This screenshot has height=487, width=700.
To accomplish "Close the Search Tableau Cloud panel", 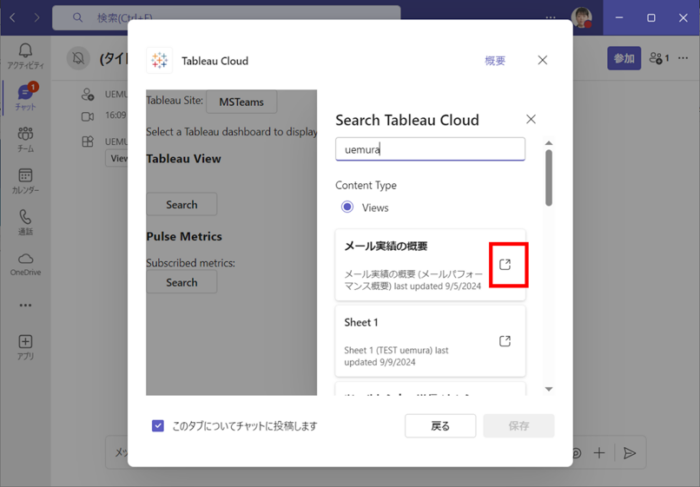I will pos(531,119).
